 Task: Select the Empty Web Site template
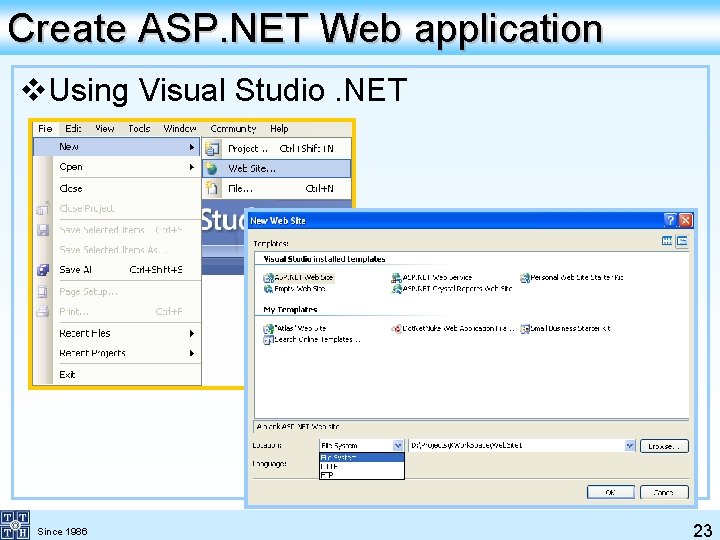coord(294,289)
